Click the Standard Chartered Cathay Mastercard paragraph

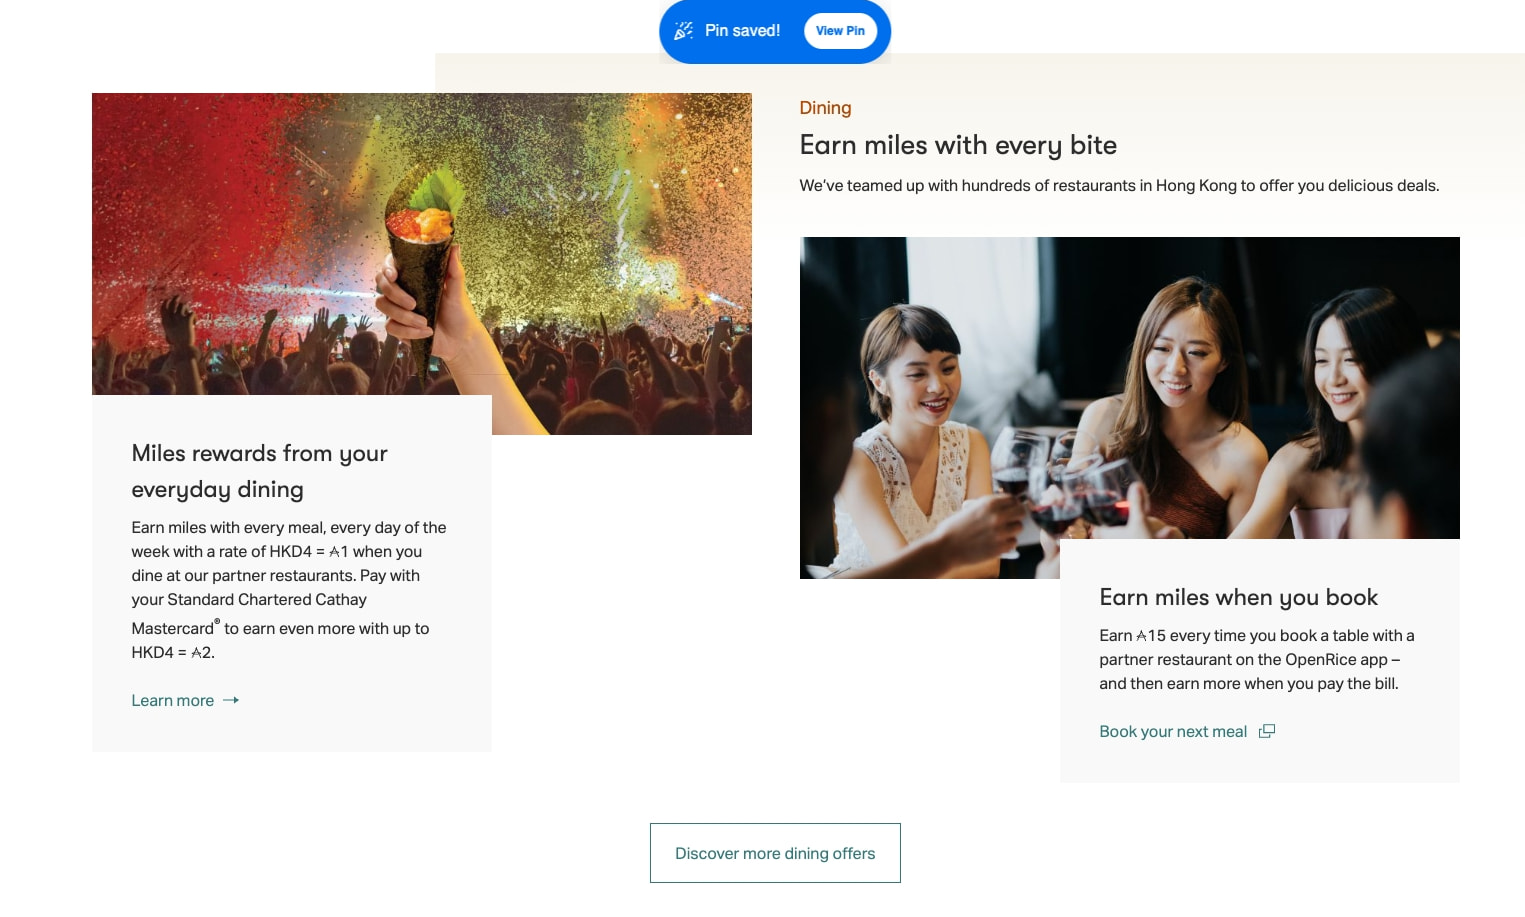(x=289, y=590)
